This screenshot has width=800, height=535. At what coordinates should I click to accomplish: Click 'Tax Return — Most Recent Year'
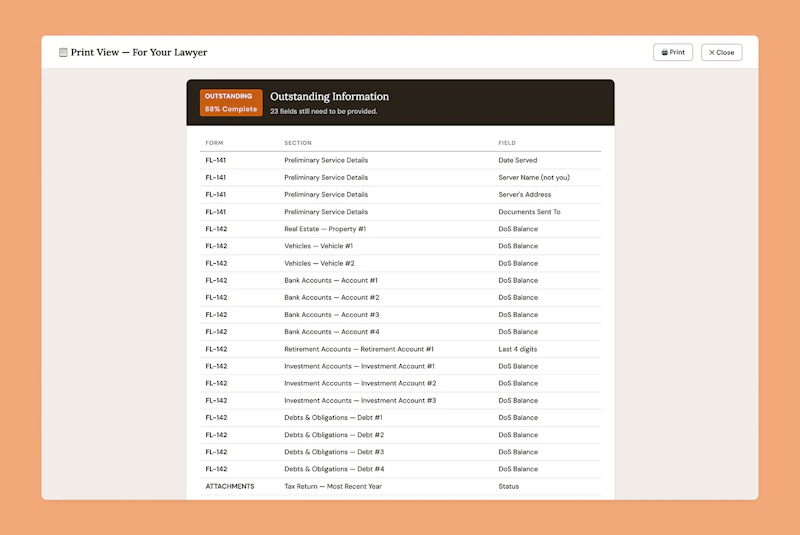point(333,486)
